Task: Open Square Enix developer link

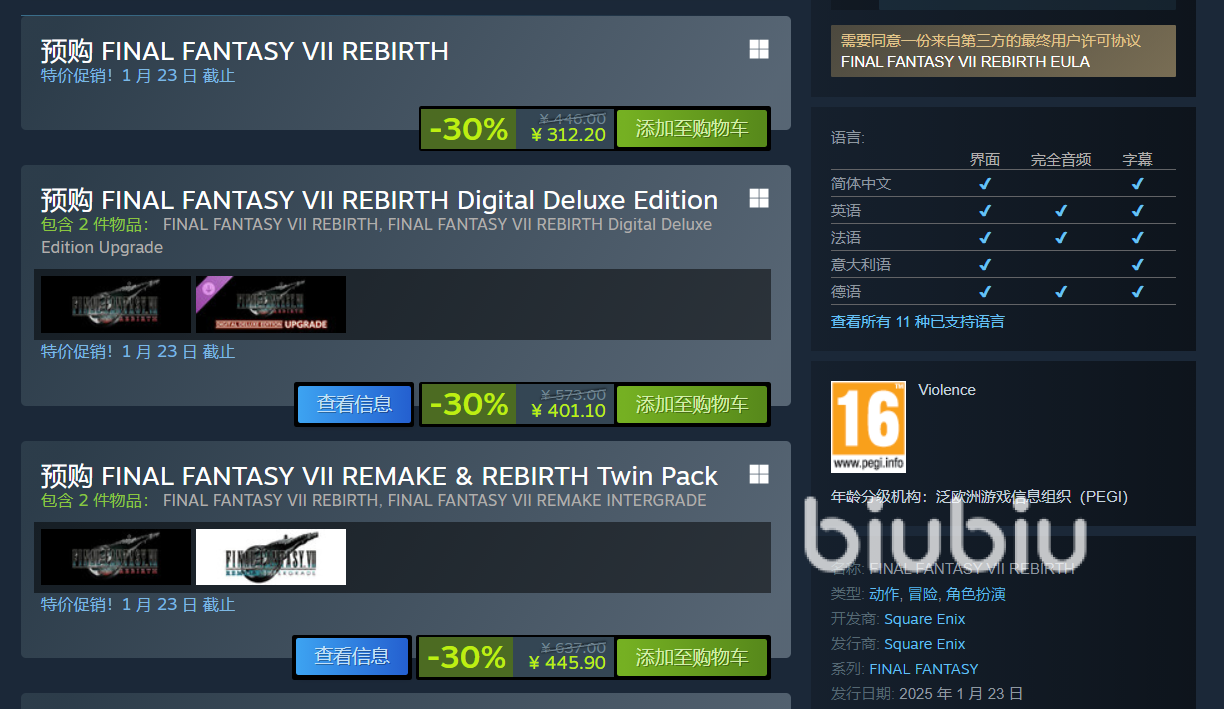Action: click(x=925, y=619)
